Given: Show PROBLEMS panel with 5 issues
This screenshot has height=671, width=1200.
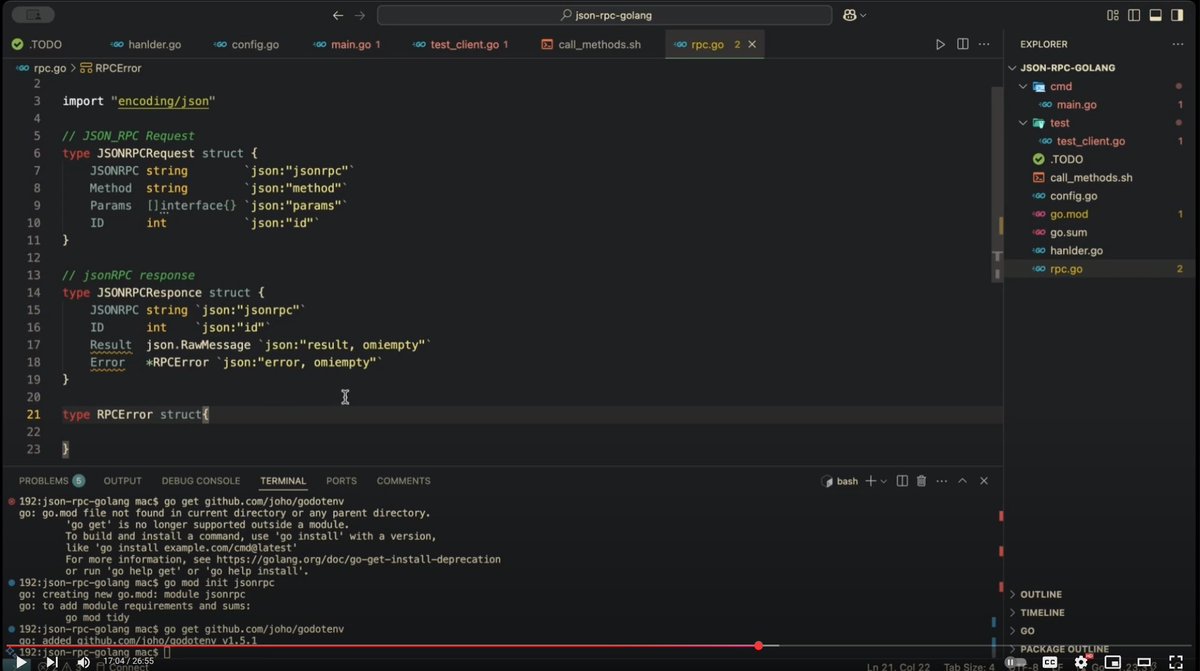Looking at the screenshot, I should click(x=50, y=480).
